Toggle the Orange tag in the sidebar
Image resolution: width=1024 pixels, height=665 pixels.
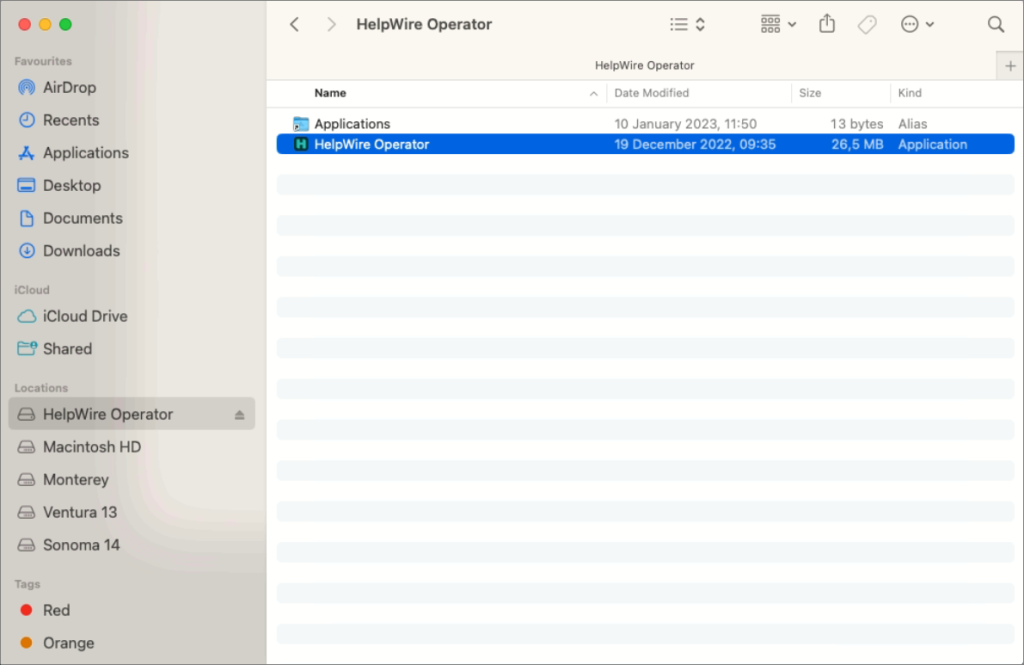[68, 643]
